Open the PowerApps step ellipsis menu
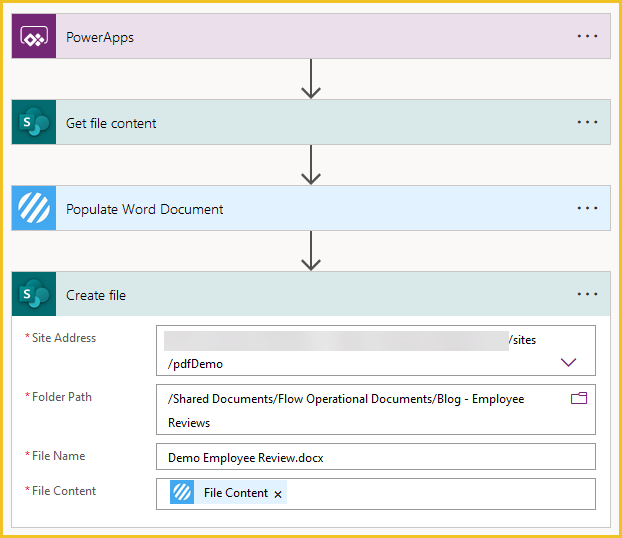Screen dimensions: 622x538 click(x=587, y=36)
